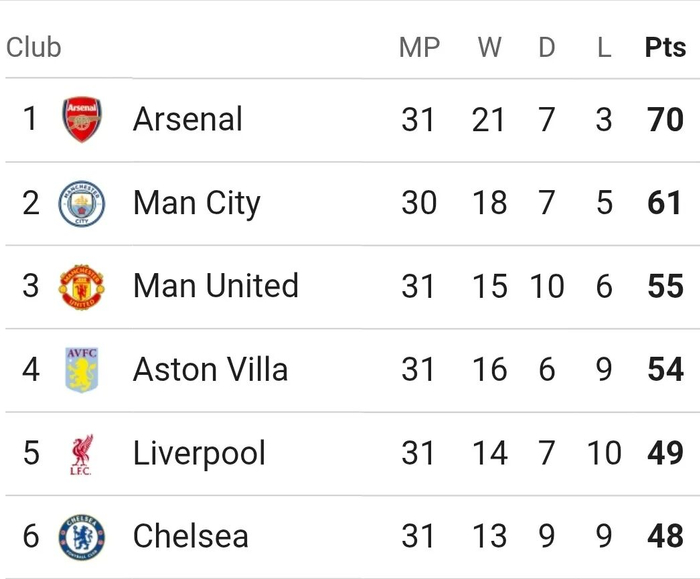Click Arsenal's 70 points value

click(665, 119)
